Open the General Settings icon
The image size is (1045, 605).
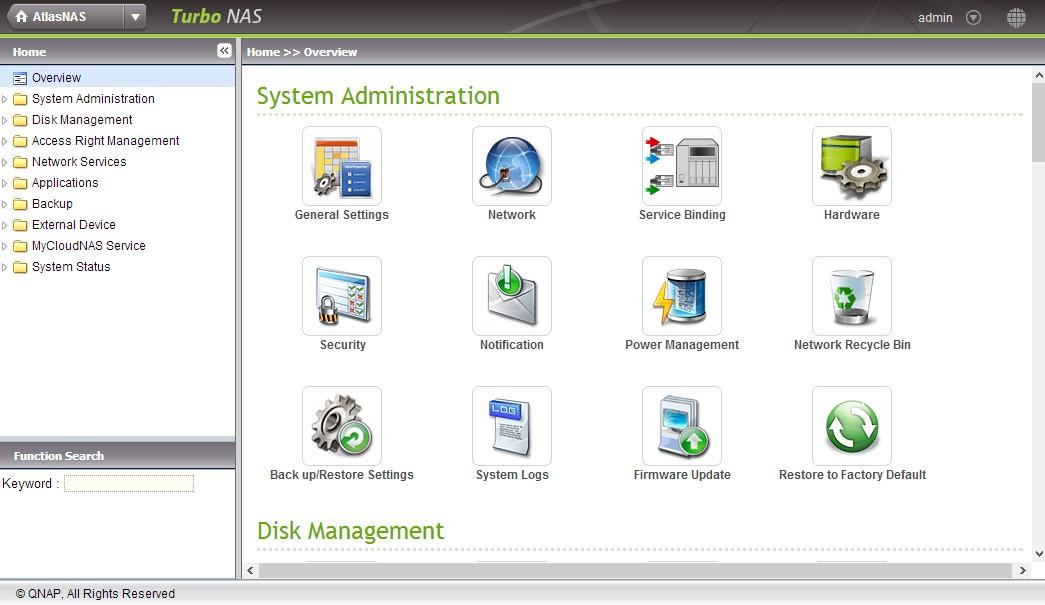pyautogui.click(x=342, y=166)
